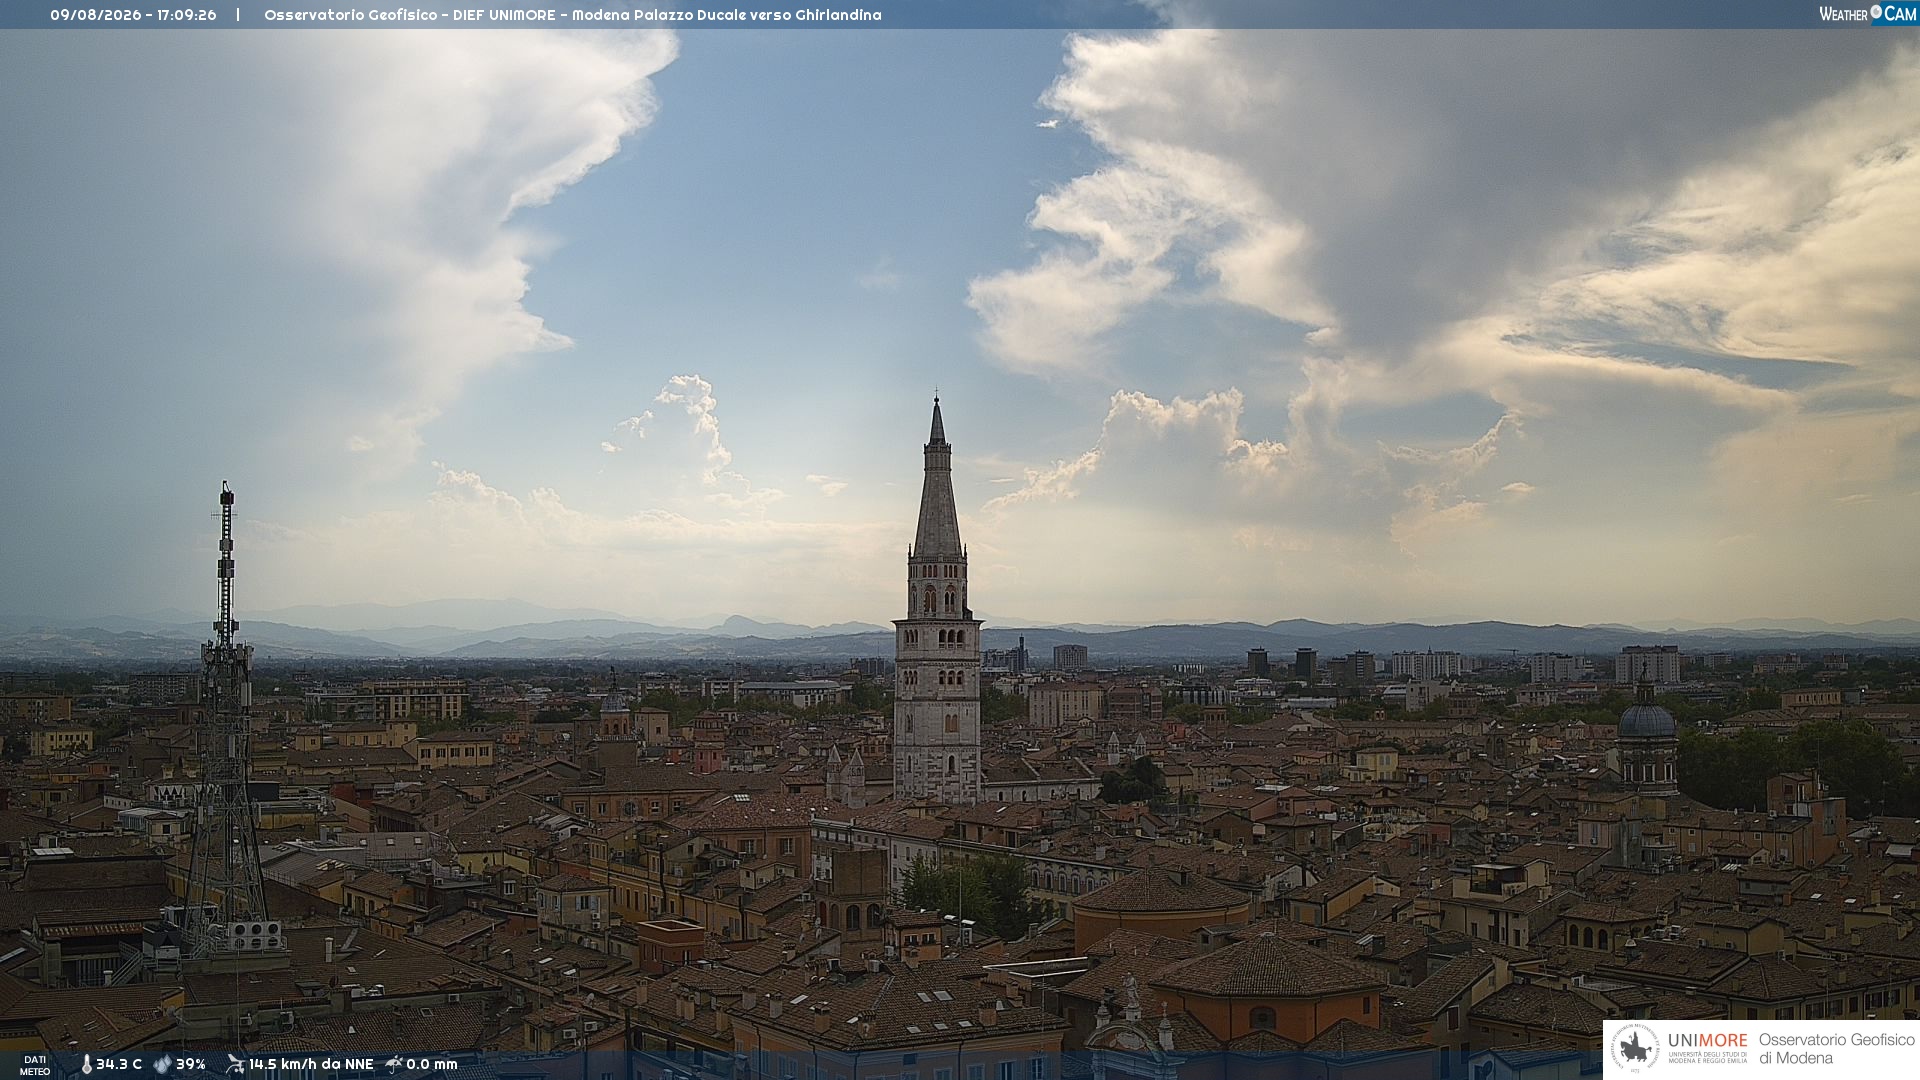Click the title 'Osservatorio Geofisico - DIEF UNIMORE' text
Image resolution: width=1920 pixels, height=1080 pixels.
pyautogui.click(x=409, y=15)
